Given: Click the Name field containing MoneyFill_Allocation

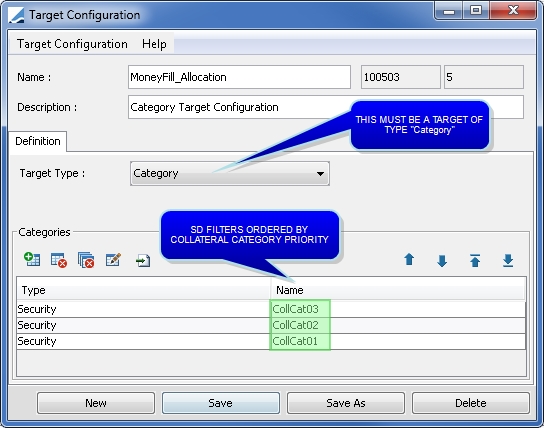Looking at the screenshot, I should click(x=239, y=77).
